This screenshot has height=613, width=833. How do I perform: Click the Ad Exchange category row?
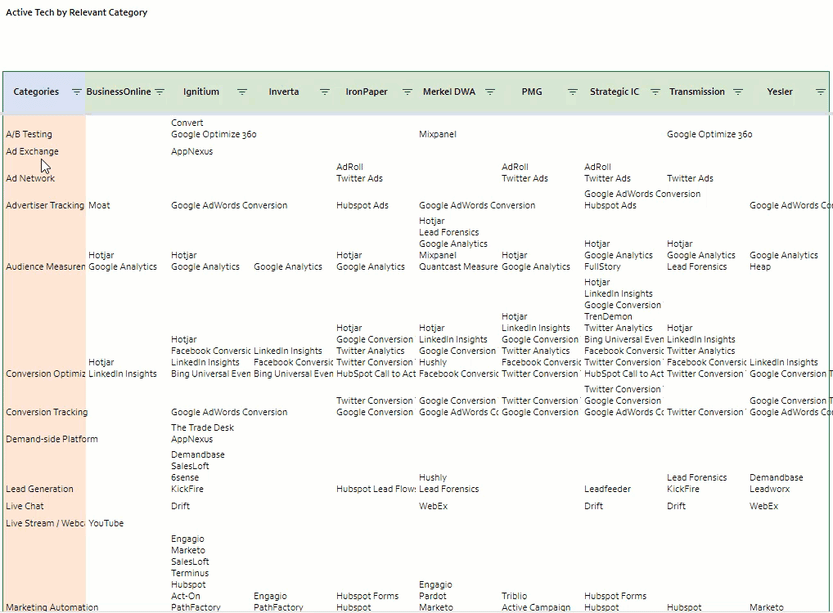(32, 151)
